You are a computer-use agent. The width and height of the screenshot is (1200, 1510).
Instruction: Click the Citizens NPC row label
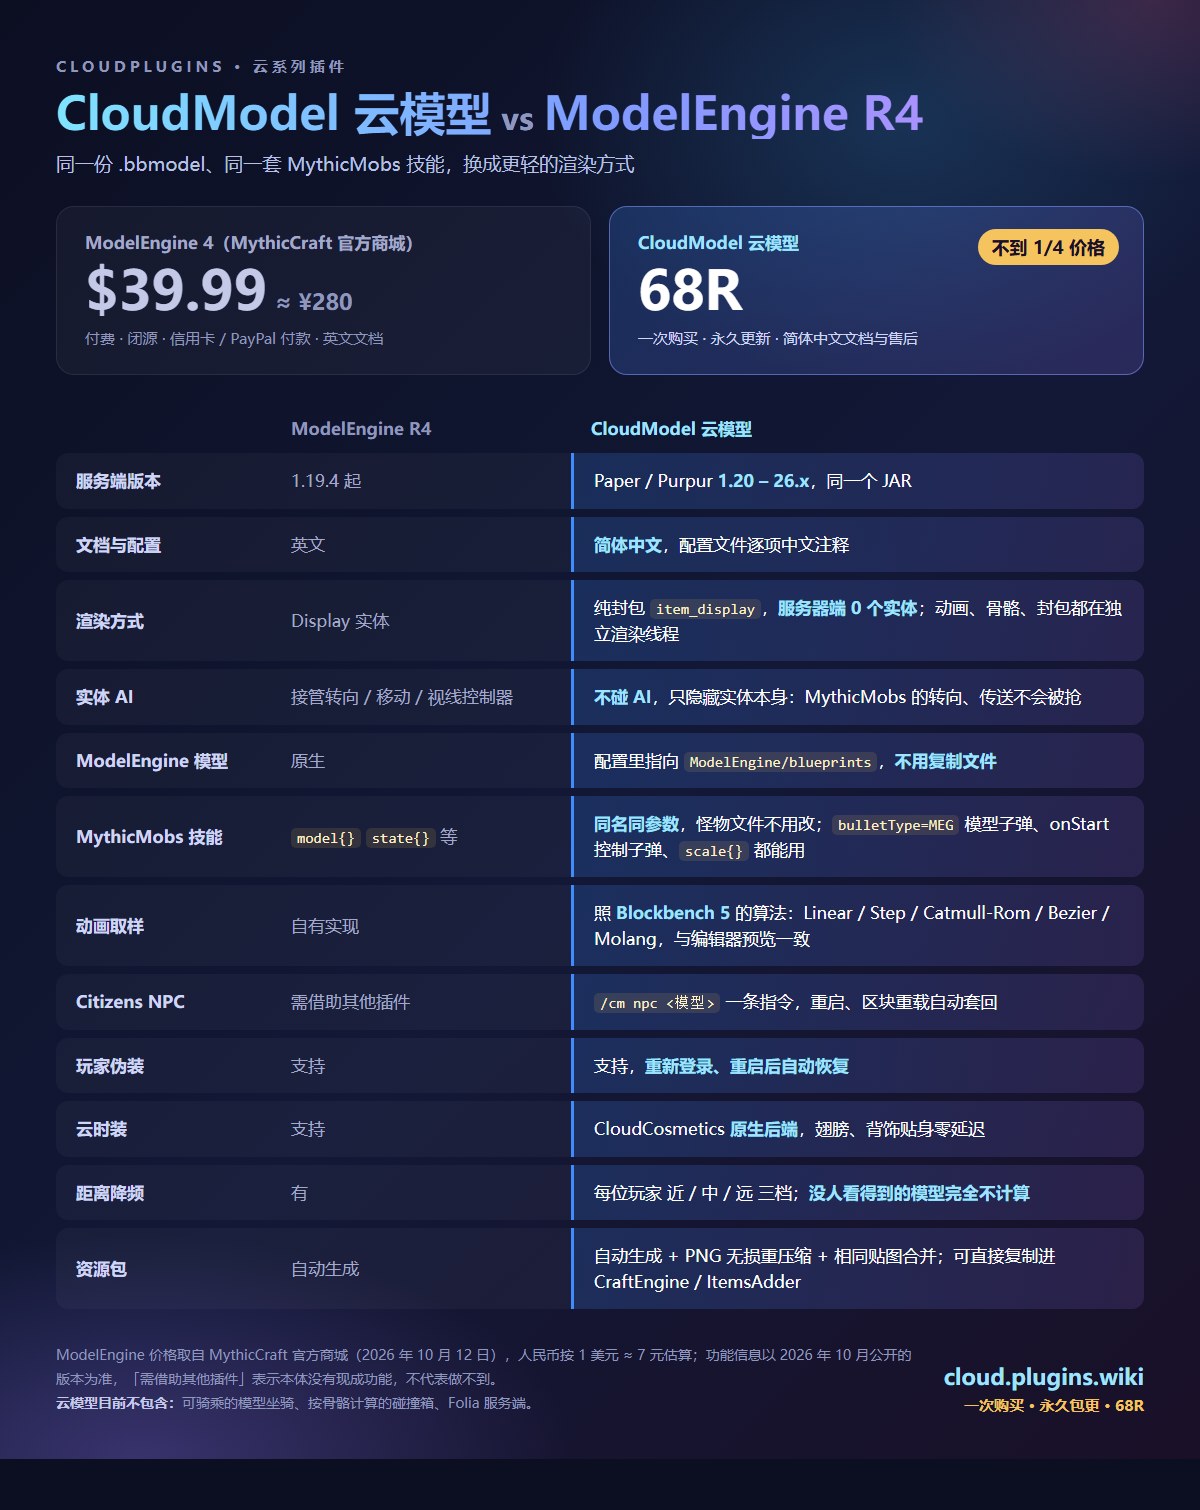coord(130,1002)
